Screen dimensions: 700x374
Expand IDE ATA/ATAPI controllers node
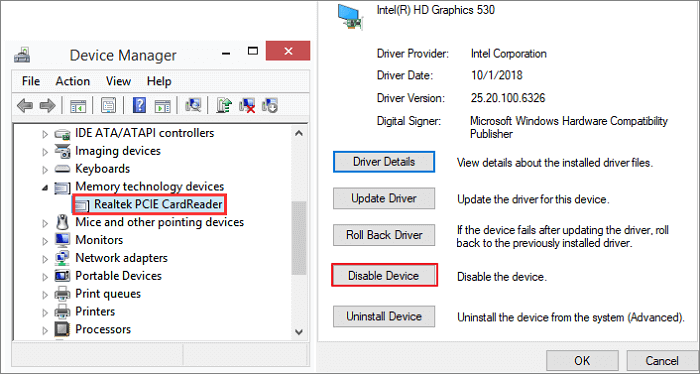click(x=45, y=133)
